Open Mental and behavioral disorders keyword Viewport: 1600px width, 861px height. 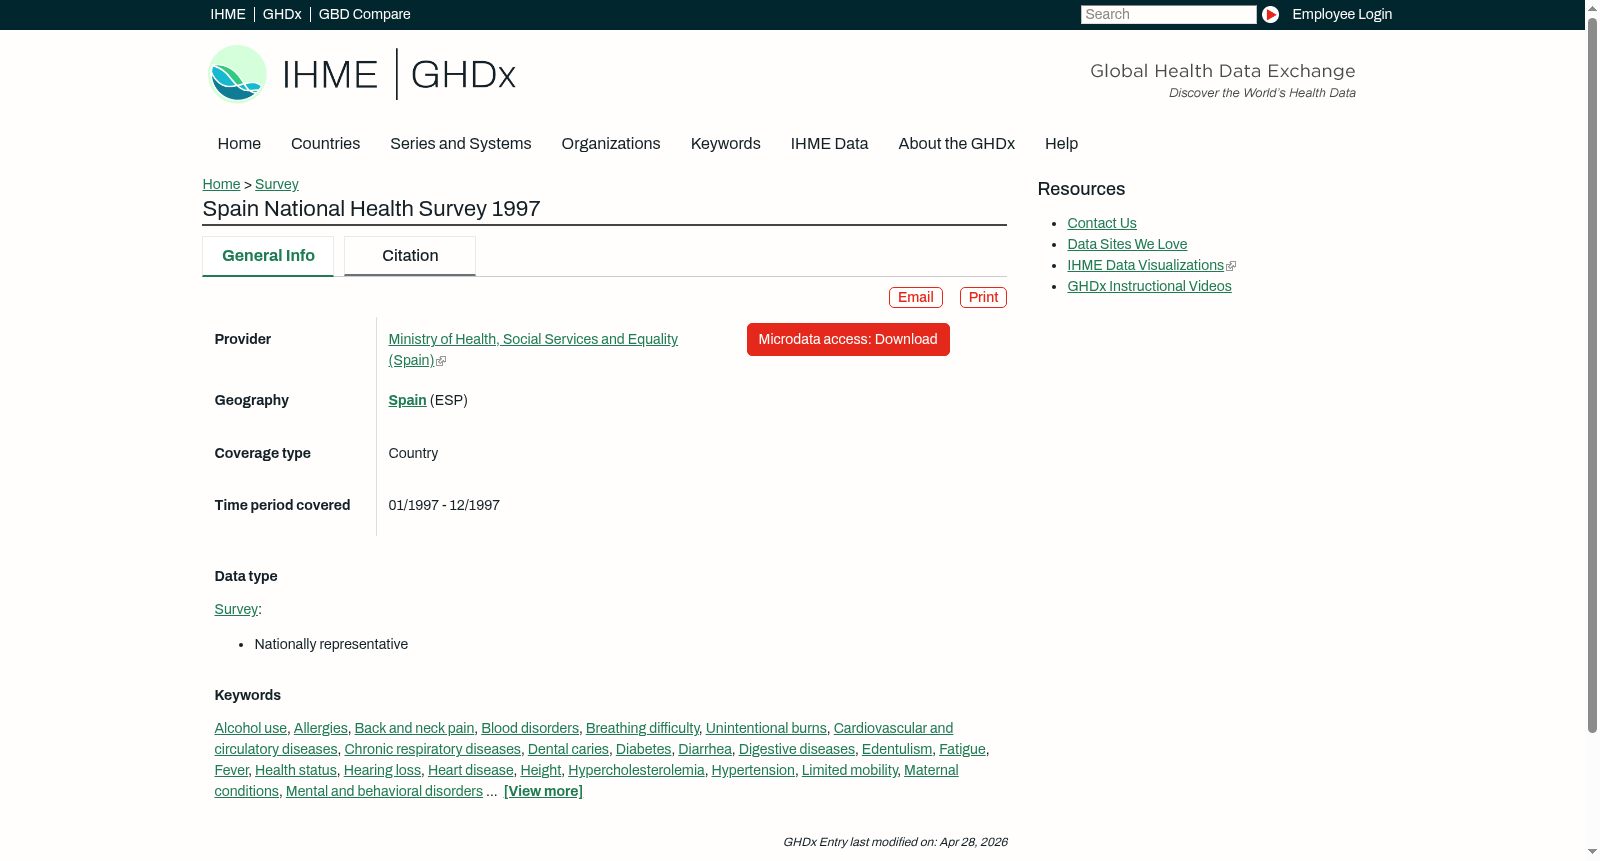click(x=384, y=792)
